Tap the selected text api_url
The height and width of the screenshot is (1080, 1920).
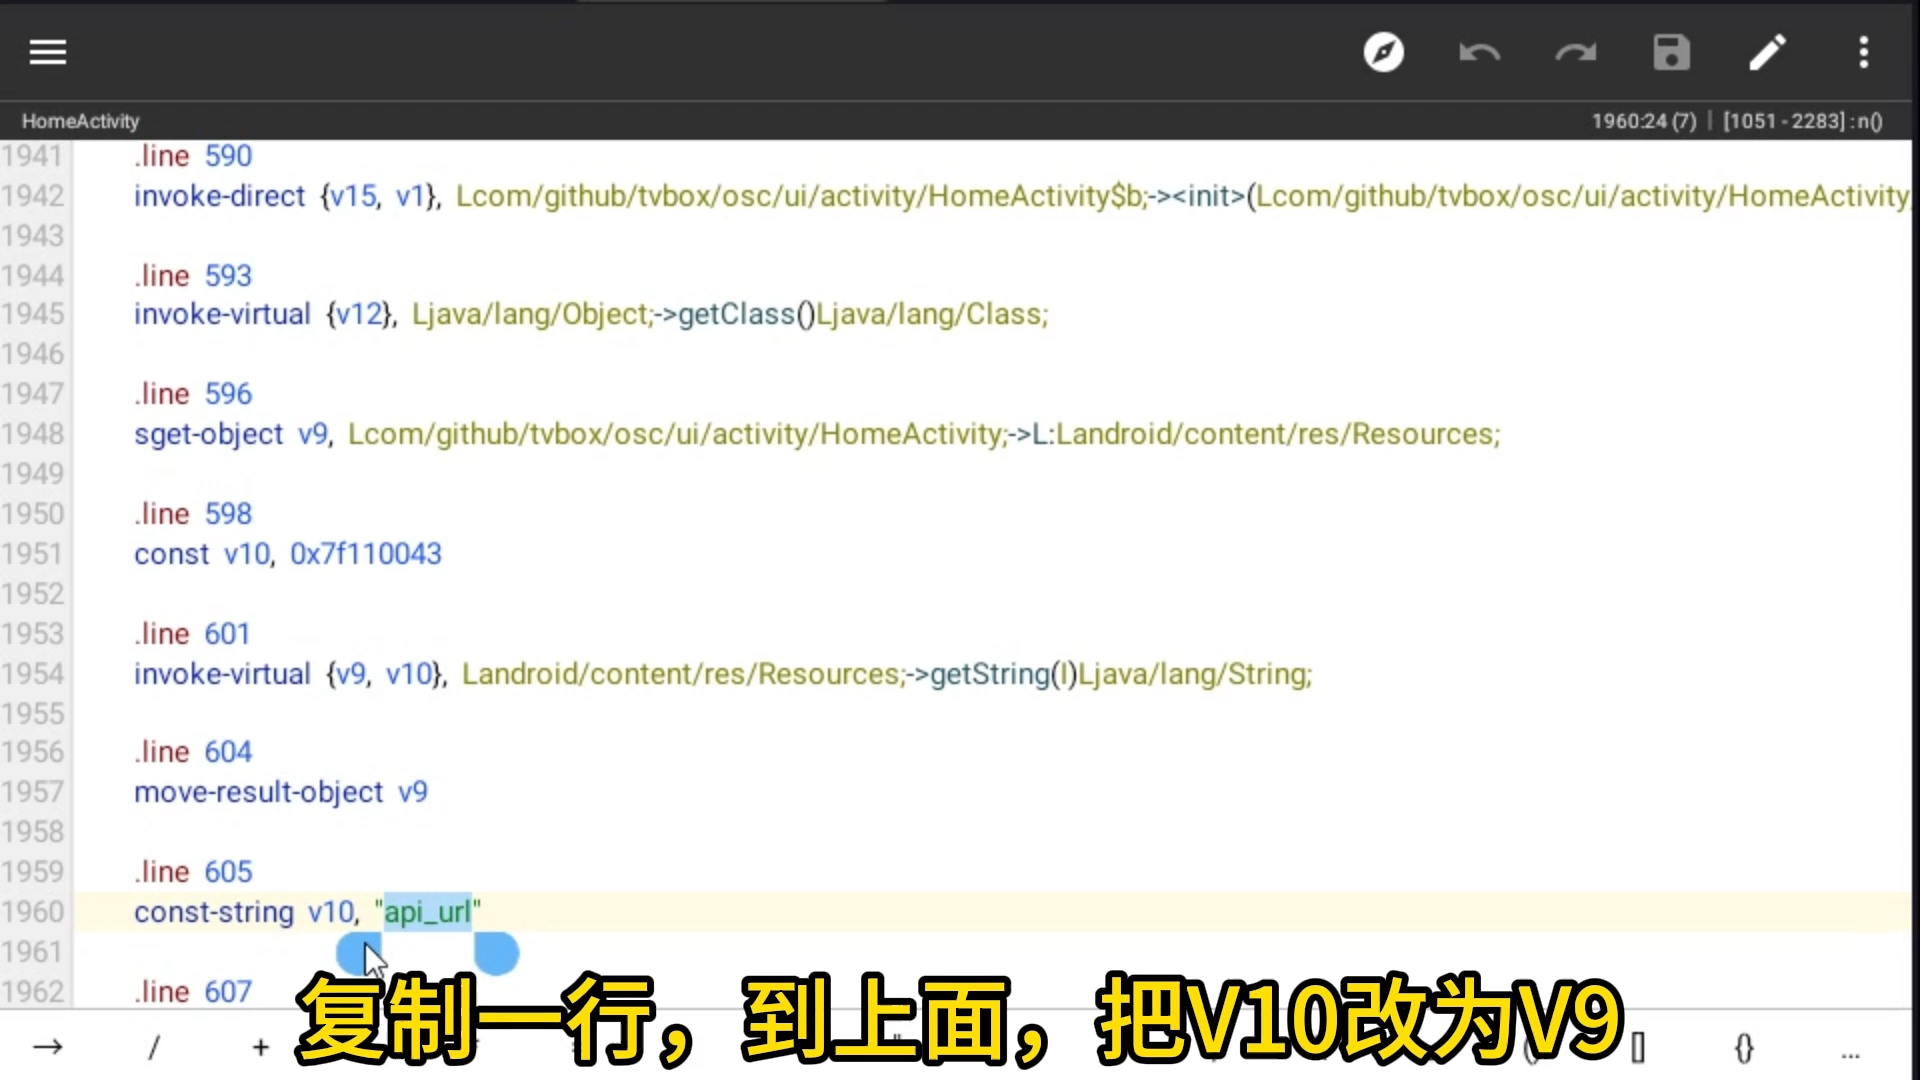click(427, 912)
